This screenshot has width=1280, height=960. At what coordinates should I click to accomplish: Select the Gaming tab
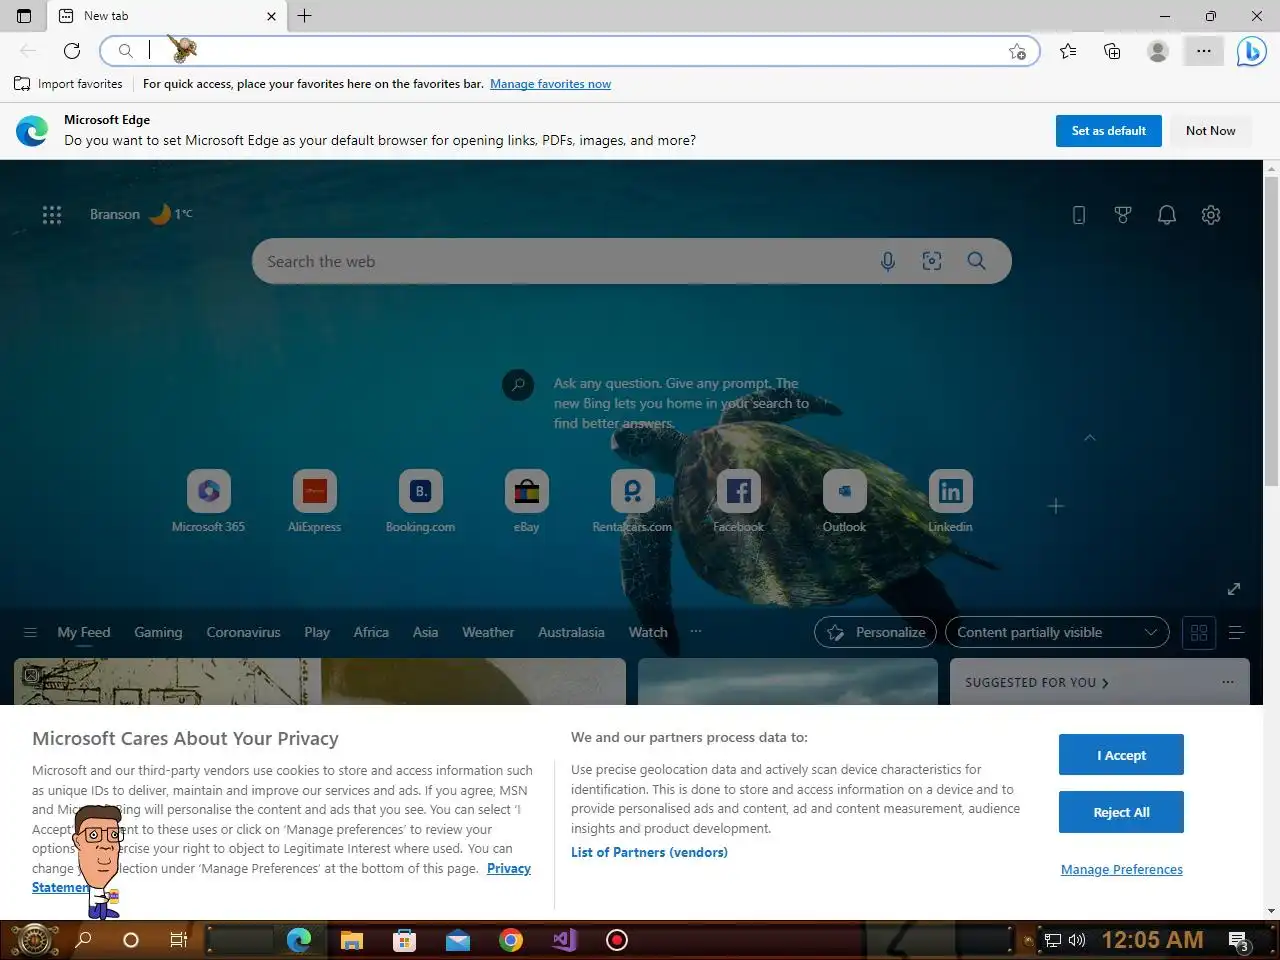point(158,632)
